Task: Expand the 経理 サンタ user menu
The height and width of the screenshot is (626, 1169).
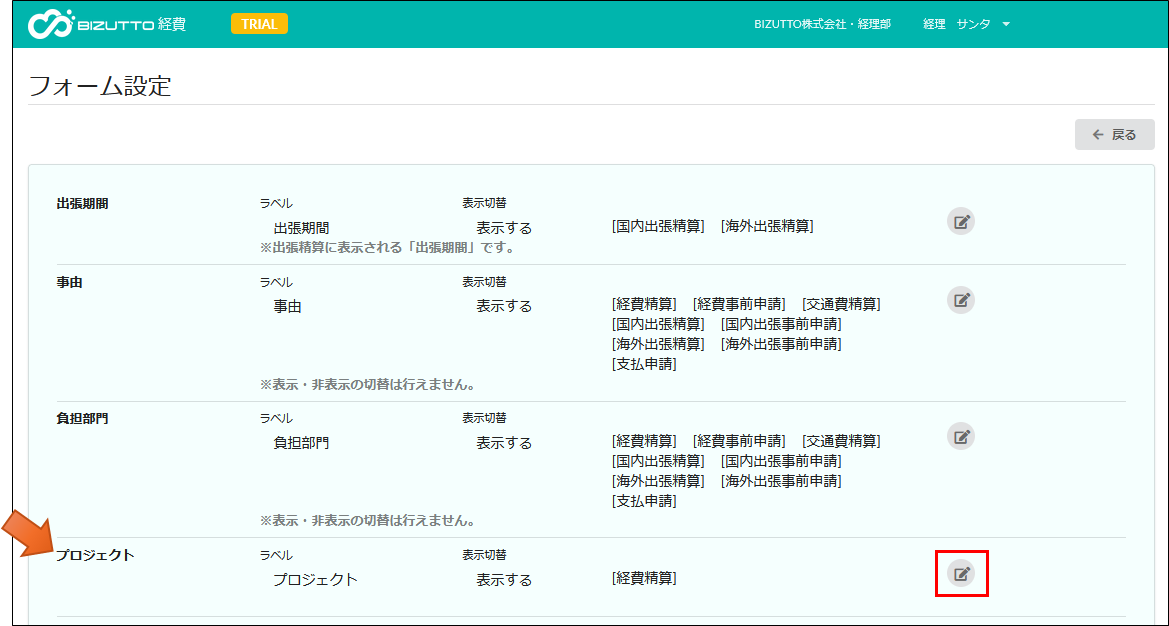Action: coord(966,24)
